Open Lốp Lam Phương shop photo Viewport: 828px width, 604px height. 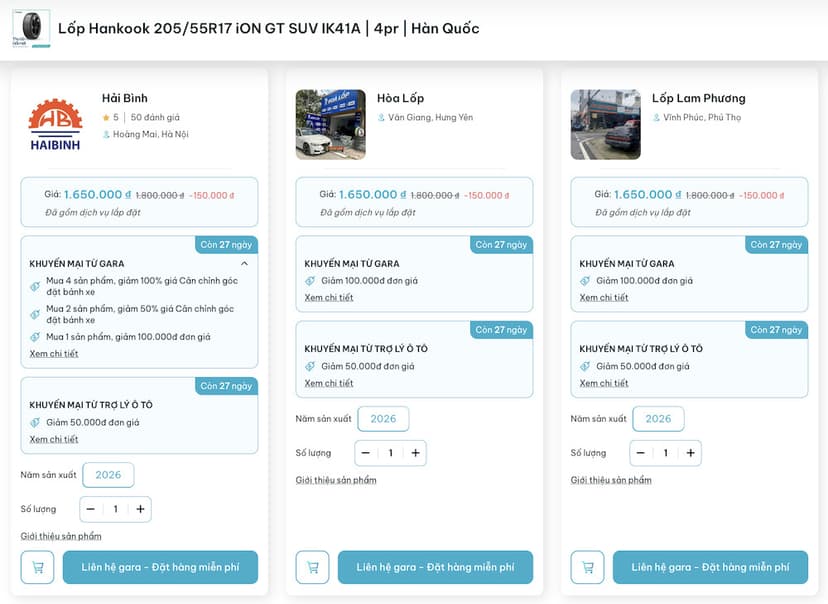coord(606,125)
